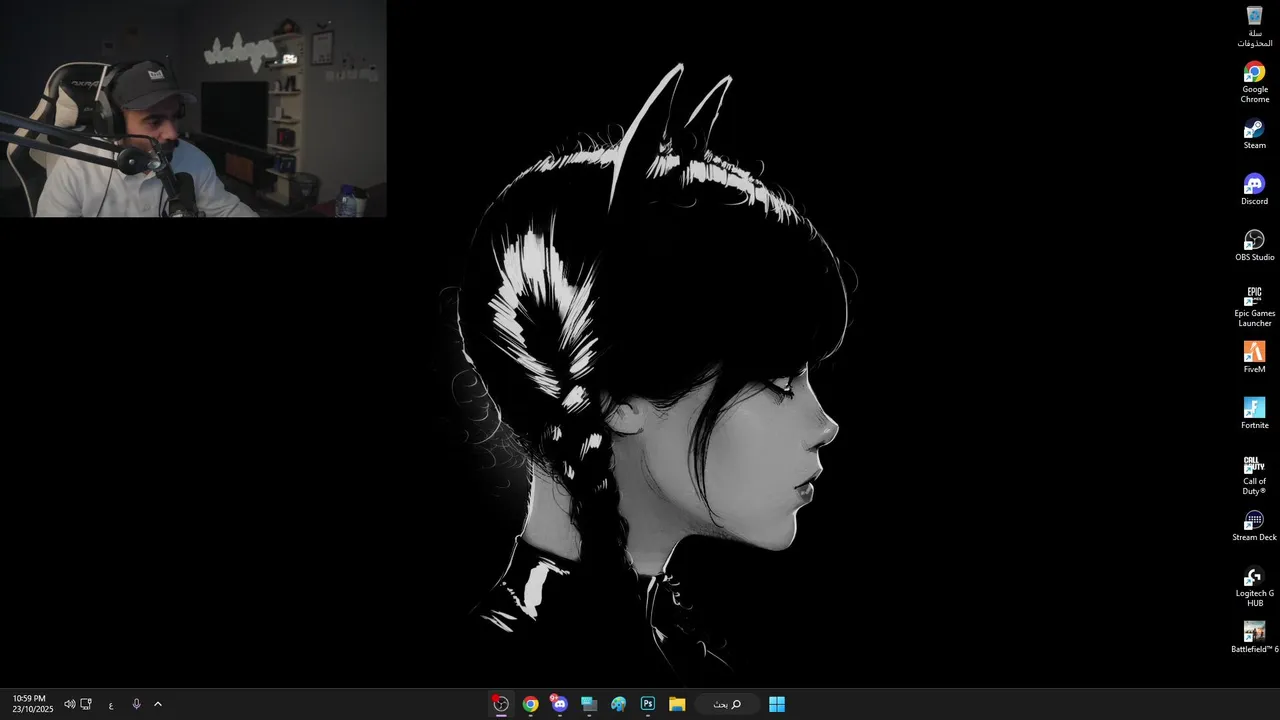This screenshot has width=1280, height=720.
Task: Show hidden system tray icons
Action: coord(158,704)
